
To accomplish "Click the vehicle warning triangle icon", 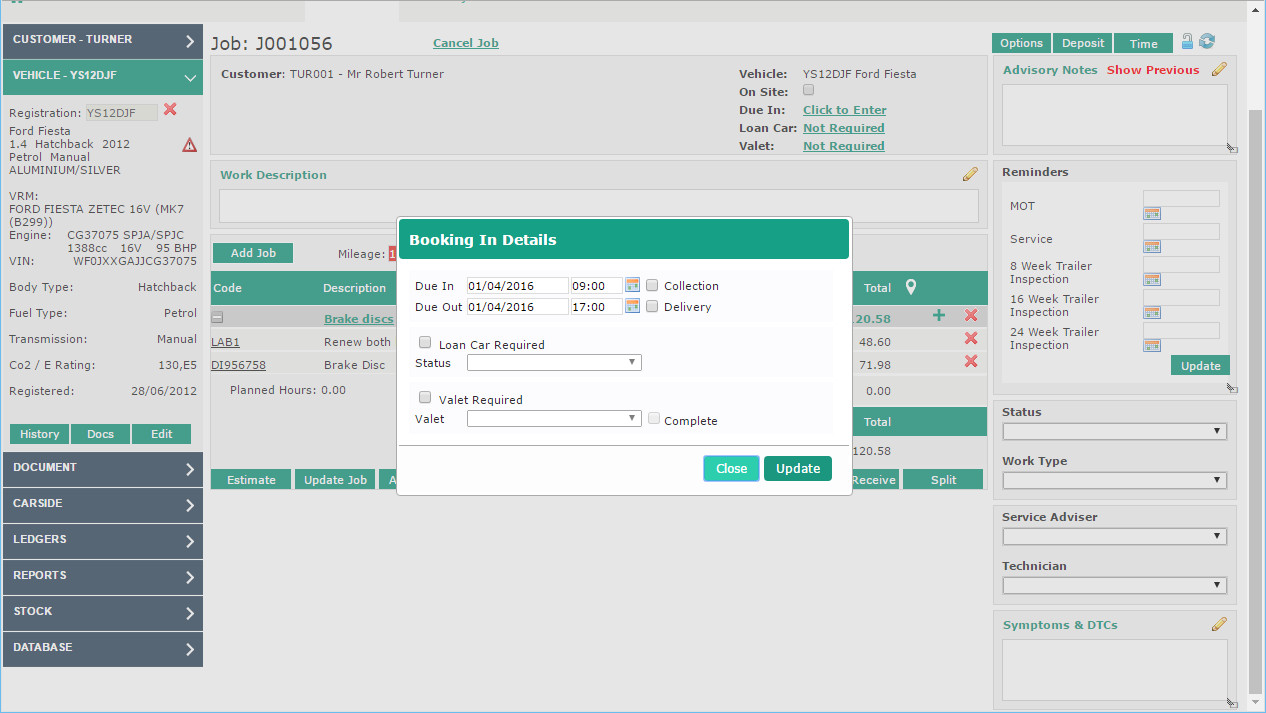I will coord(189,145).
